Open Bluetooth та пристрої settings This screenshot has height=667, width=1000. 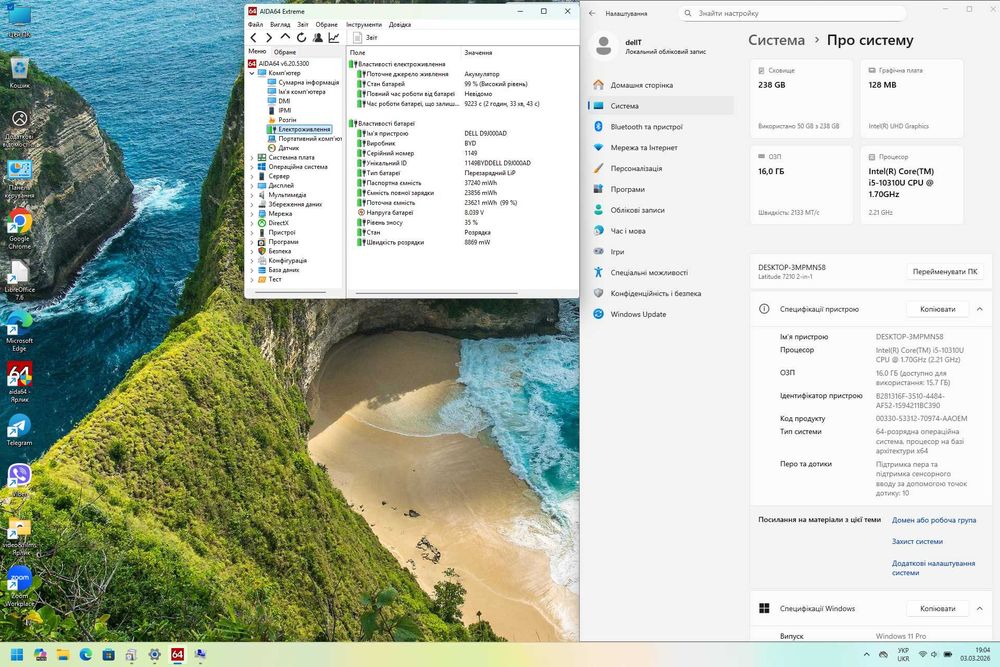pos(661,127)
